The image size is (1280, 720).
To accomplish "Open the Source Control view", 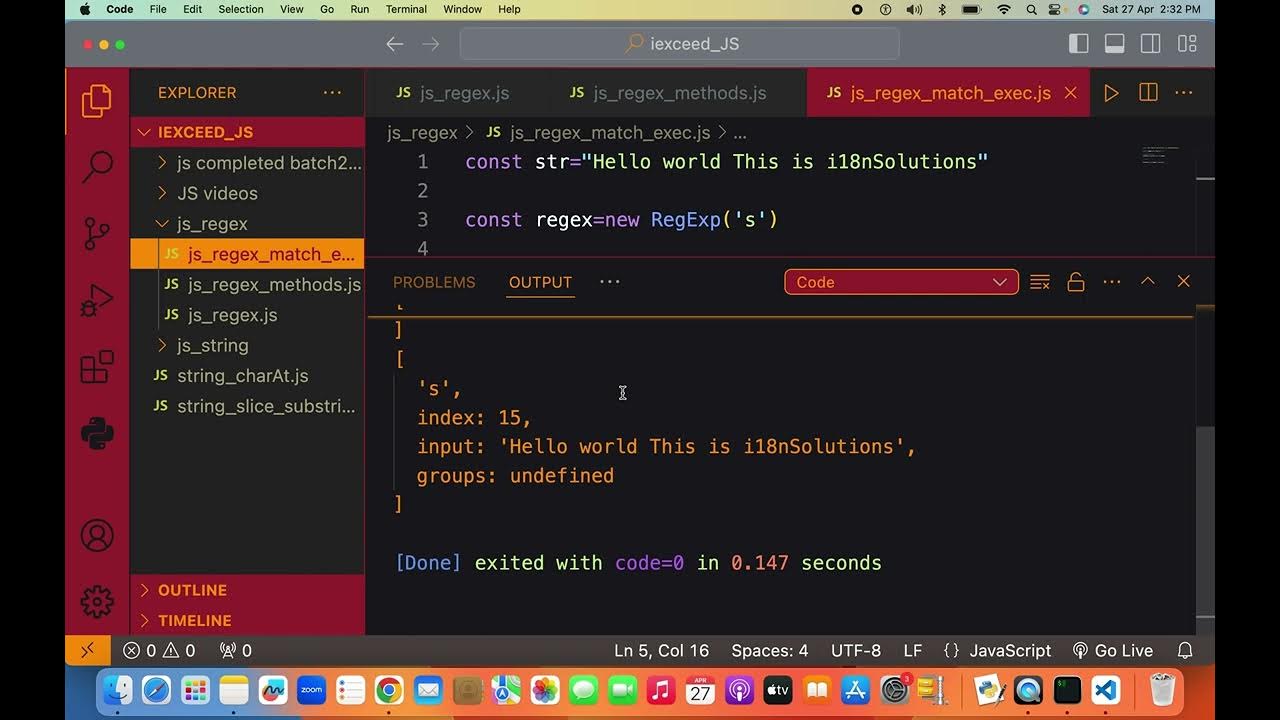I will [x=97, y=233].
